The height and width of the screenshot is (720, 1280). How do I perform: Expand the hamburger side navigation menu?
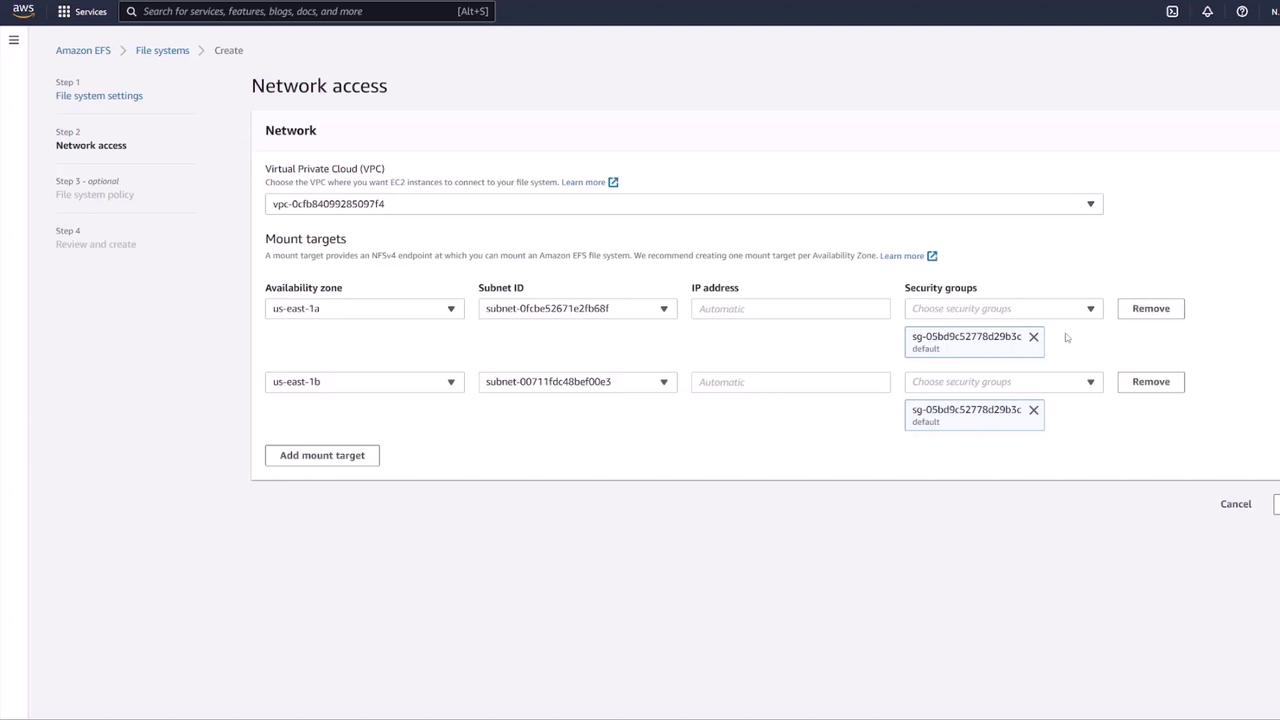(14, 40)
